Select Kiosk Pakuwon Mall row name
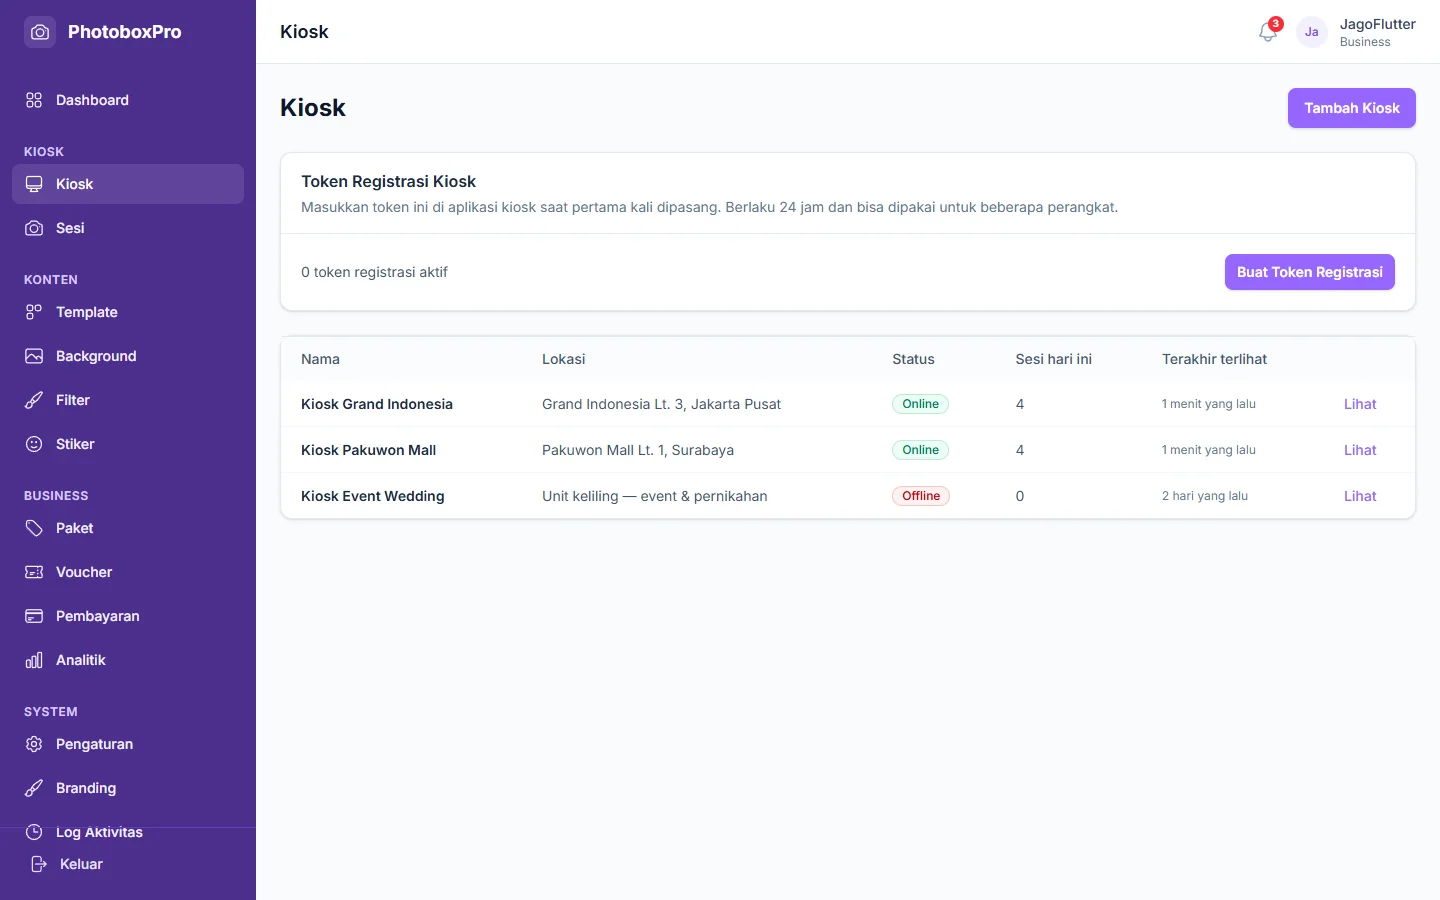This screenshot has height=900, width=1440. pos(368,450)
